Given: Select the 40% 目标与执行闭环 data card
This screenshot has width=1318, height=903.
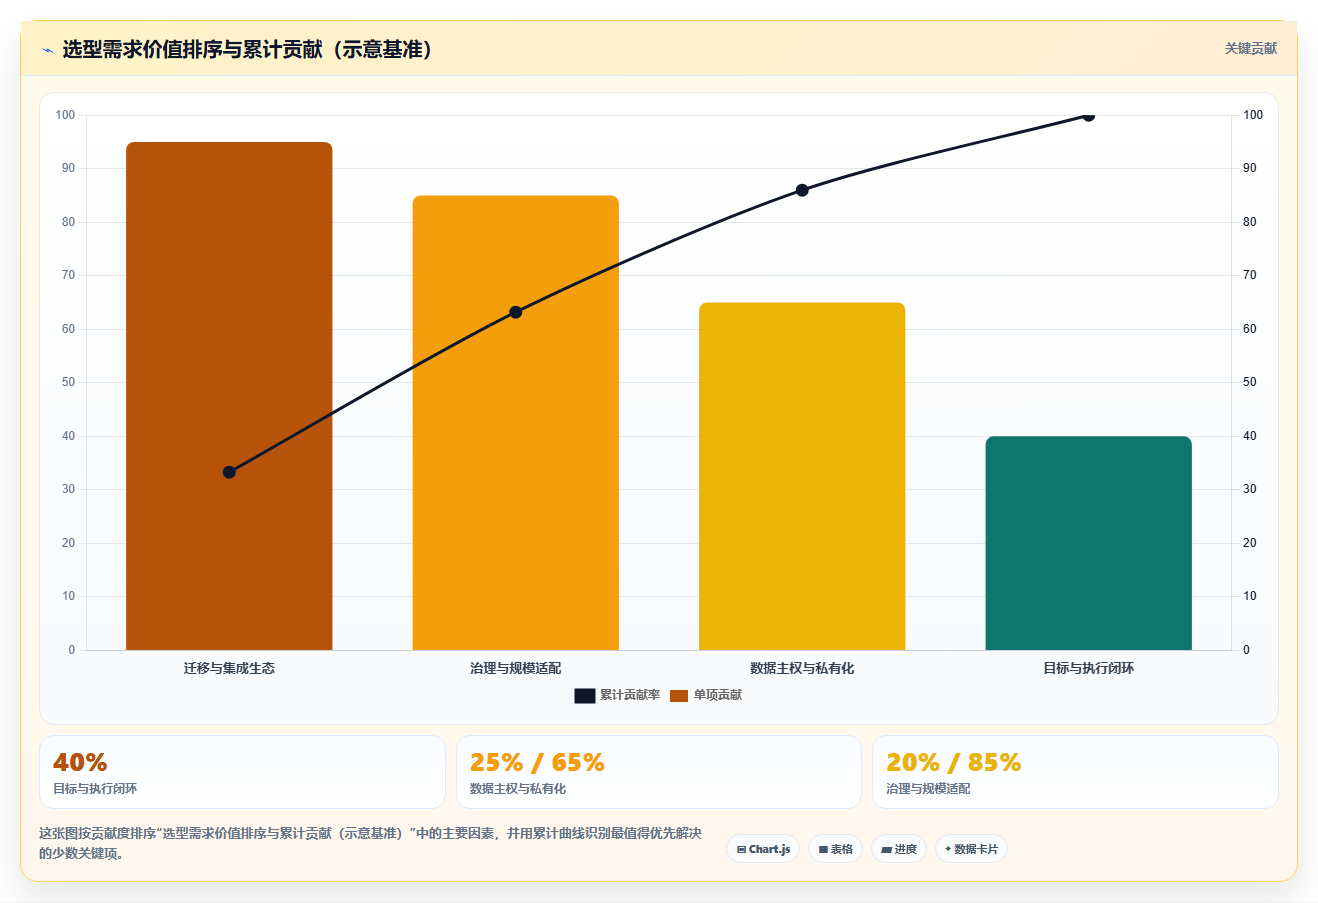Looking at the screenshot, I should (242, 772).
